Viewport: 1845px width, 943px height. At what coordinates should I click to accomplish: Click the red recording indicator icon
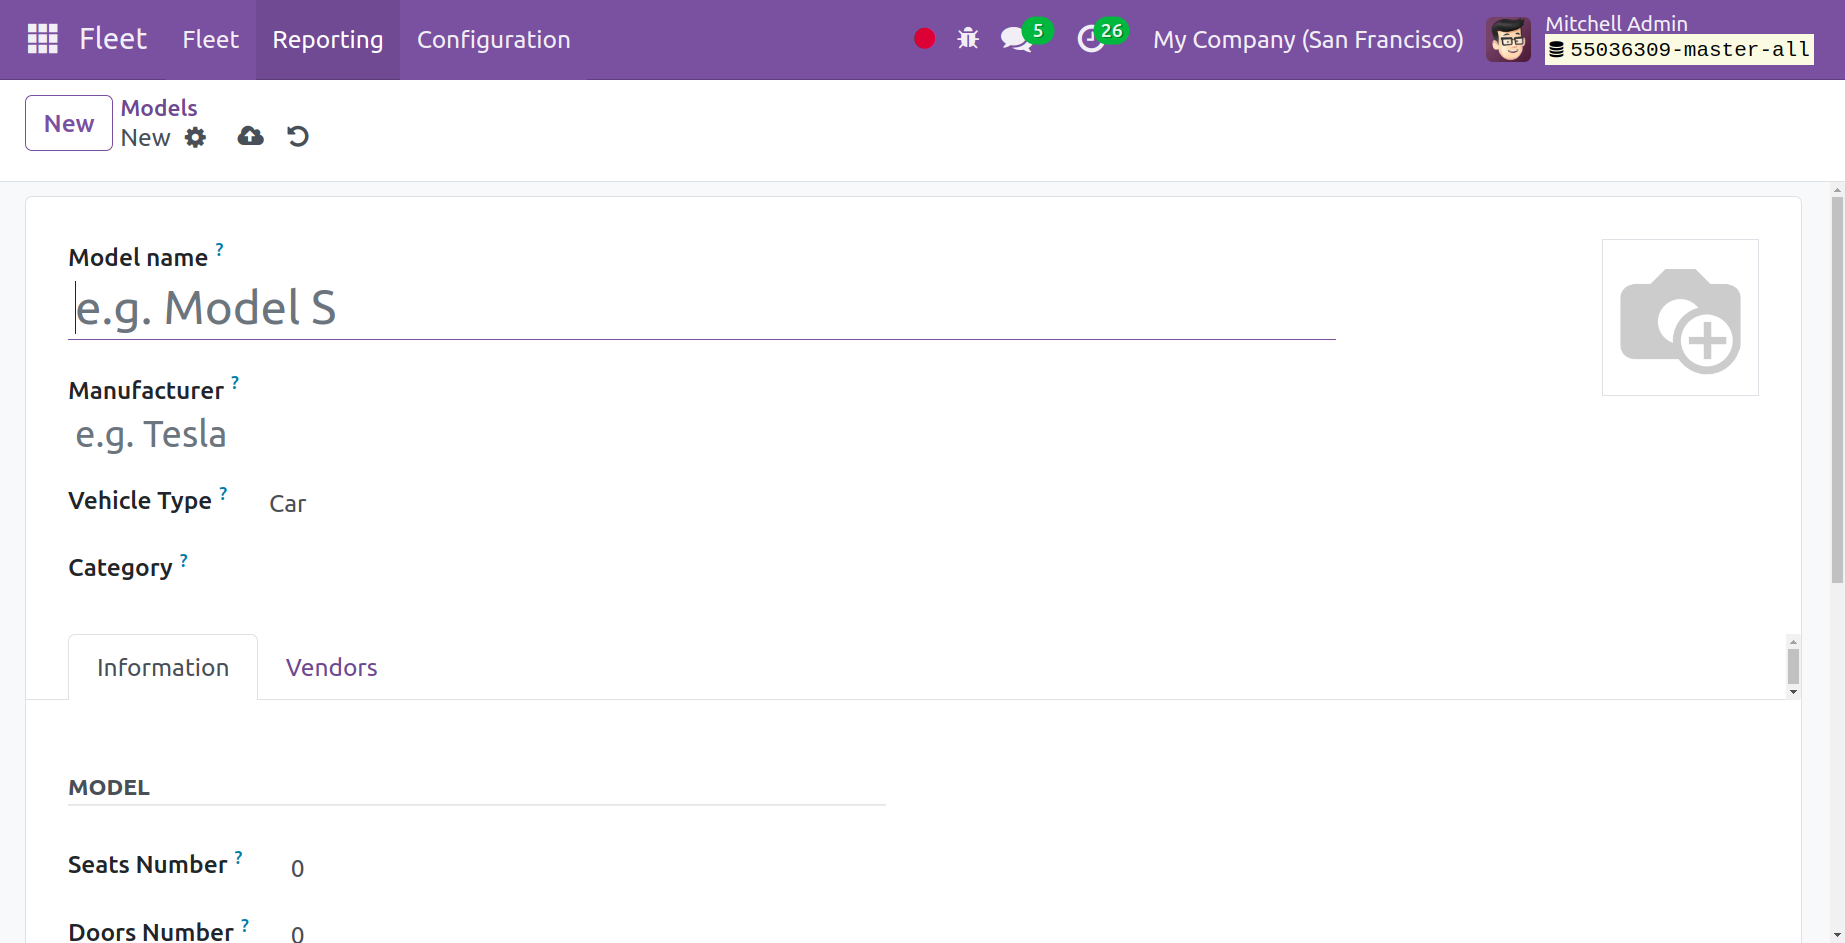coord(924,39)
